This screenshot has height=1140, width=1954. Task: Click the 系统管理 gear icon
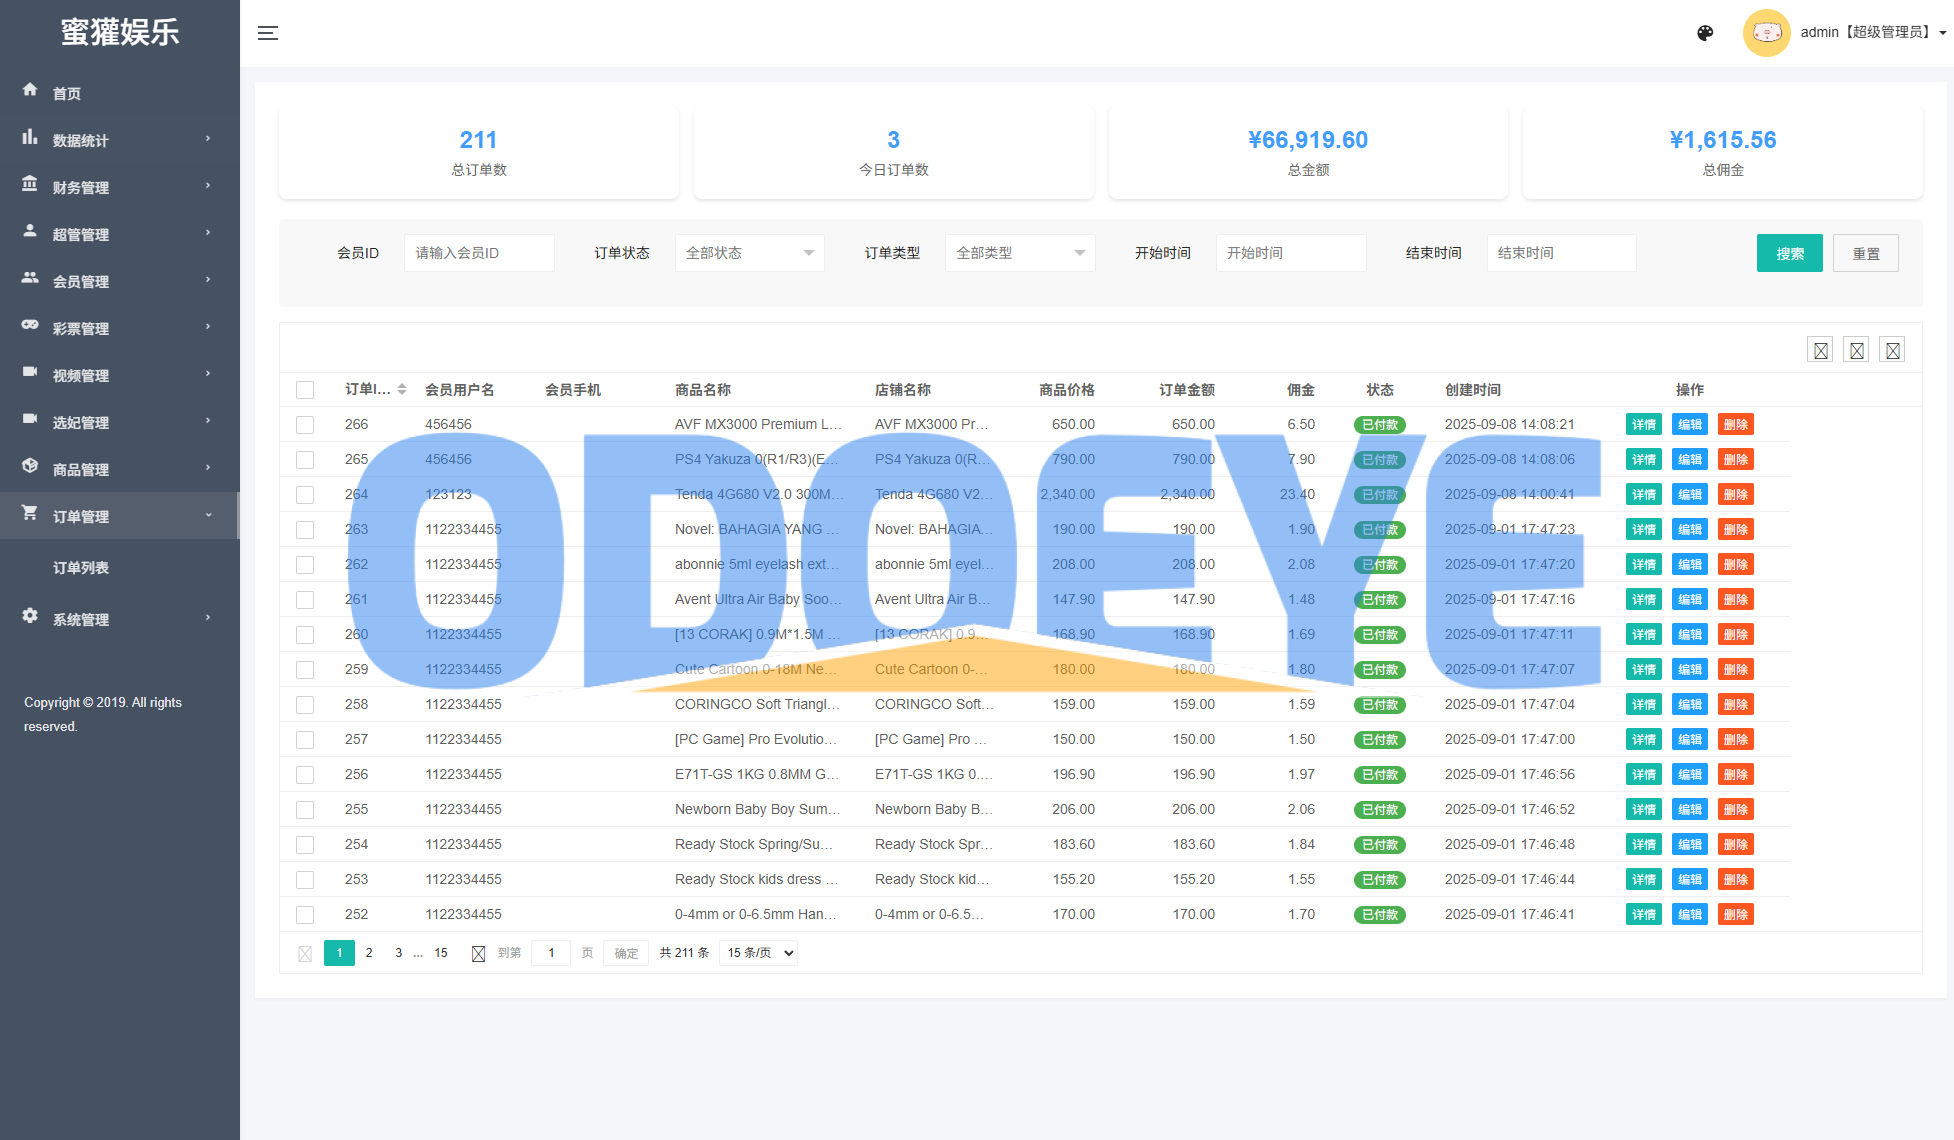pos(30,616)
